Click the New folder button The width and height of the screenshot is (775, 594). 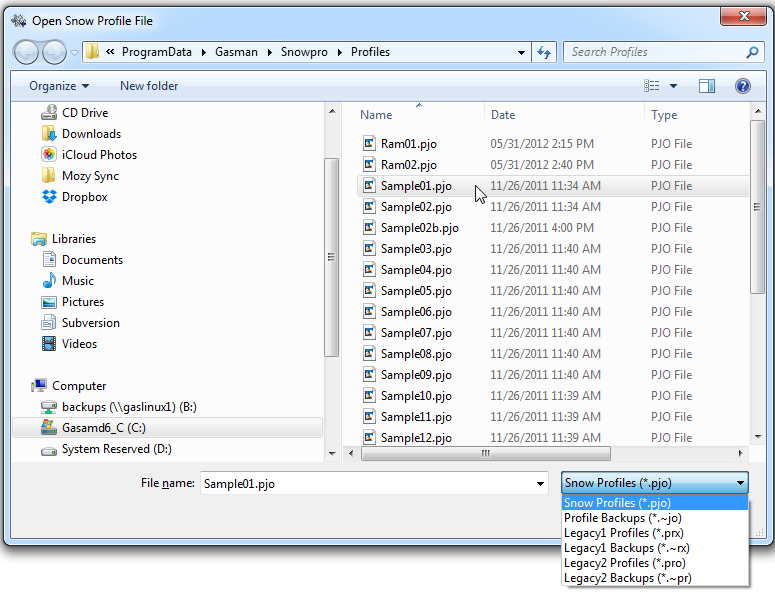pos(149,87)
